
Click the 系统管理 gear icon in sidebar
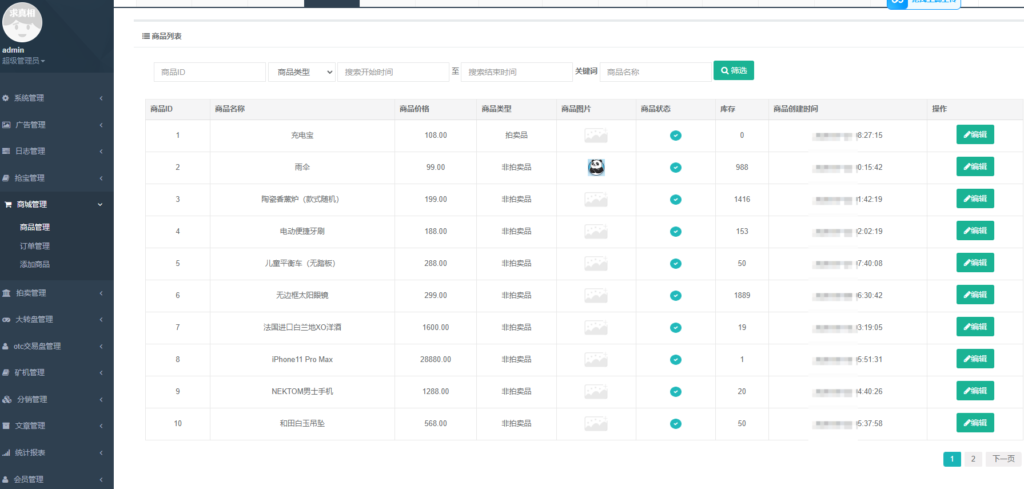tap(6, 98)
